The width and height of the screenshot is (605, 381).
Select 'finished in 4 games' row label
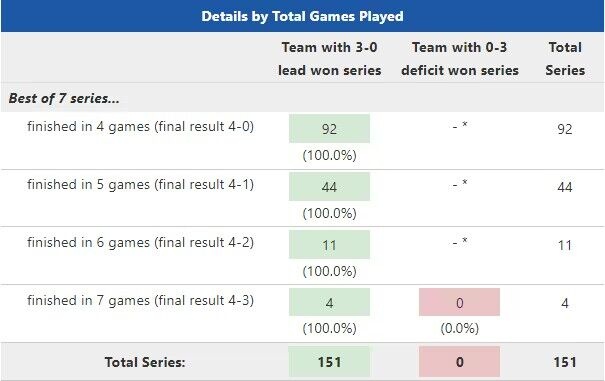pyautogui.click(x=140, y=126)
